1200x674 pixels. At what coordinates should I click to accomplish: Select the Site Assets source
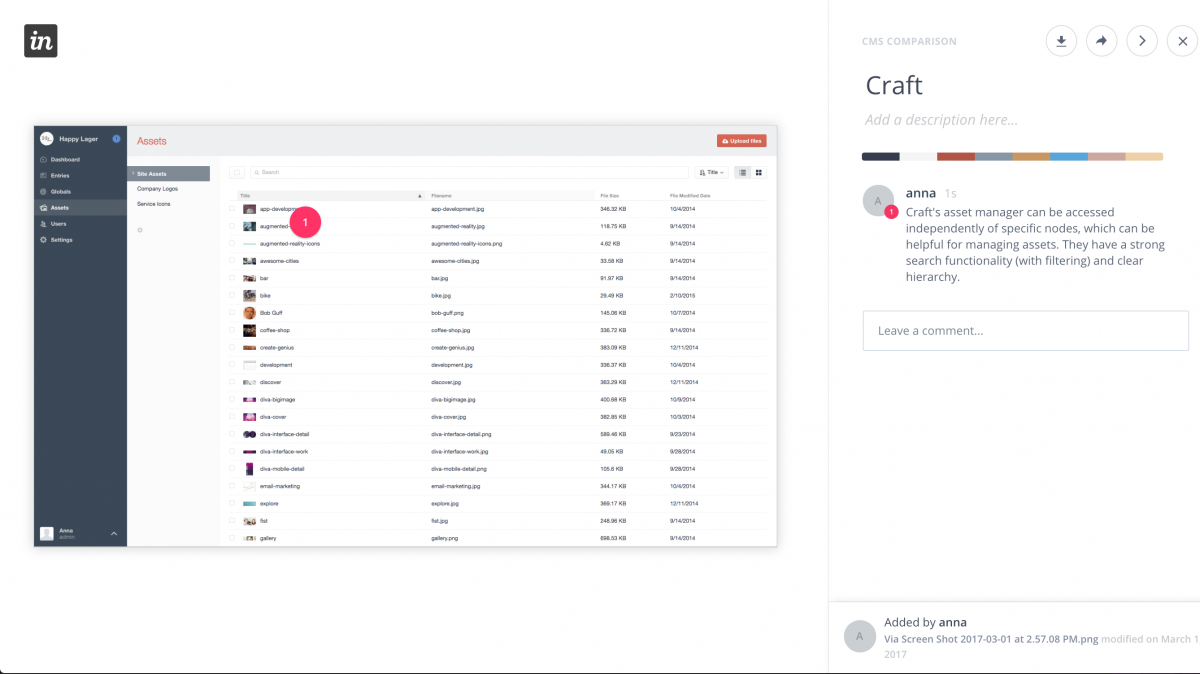(x=168, y=174)
